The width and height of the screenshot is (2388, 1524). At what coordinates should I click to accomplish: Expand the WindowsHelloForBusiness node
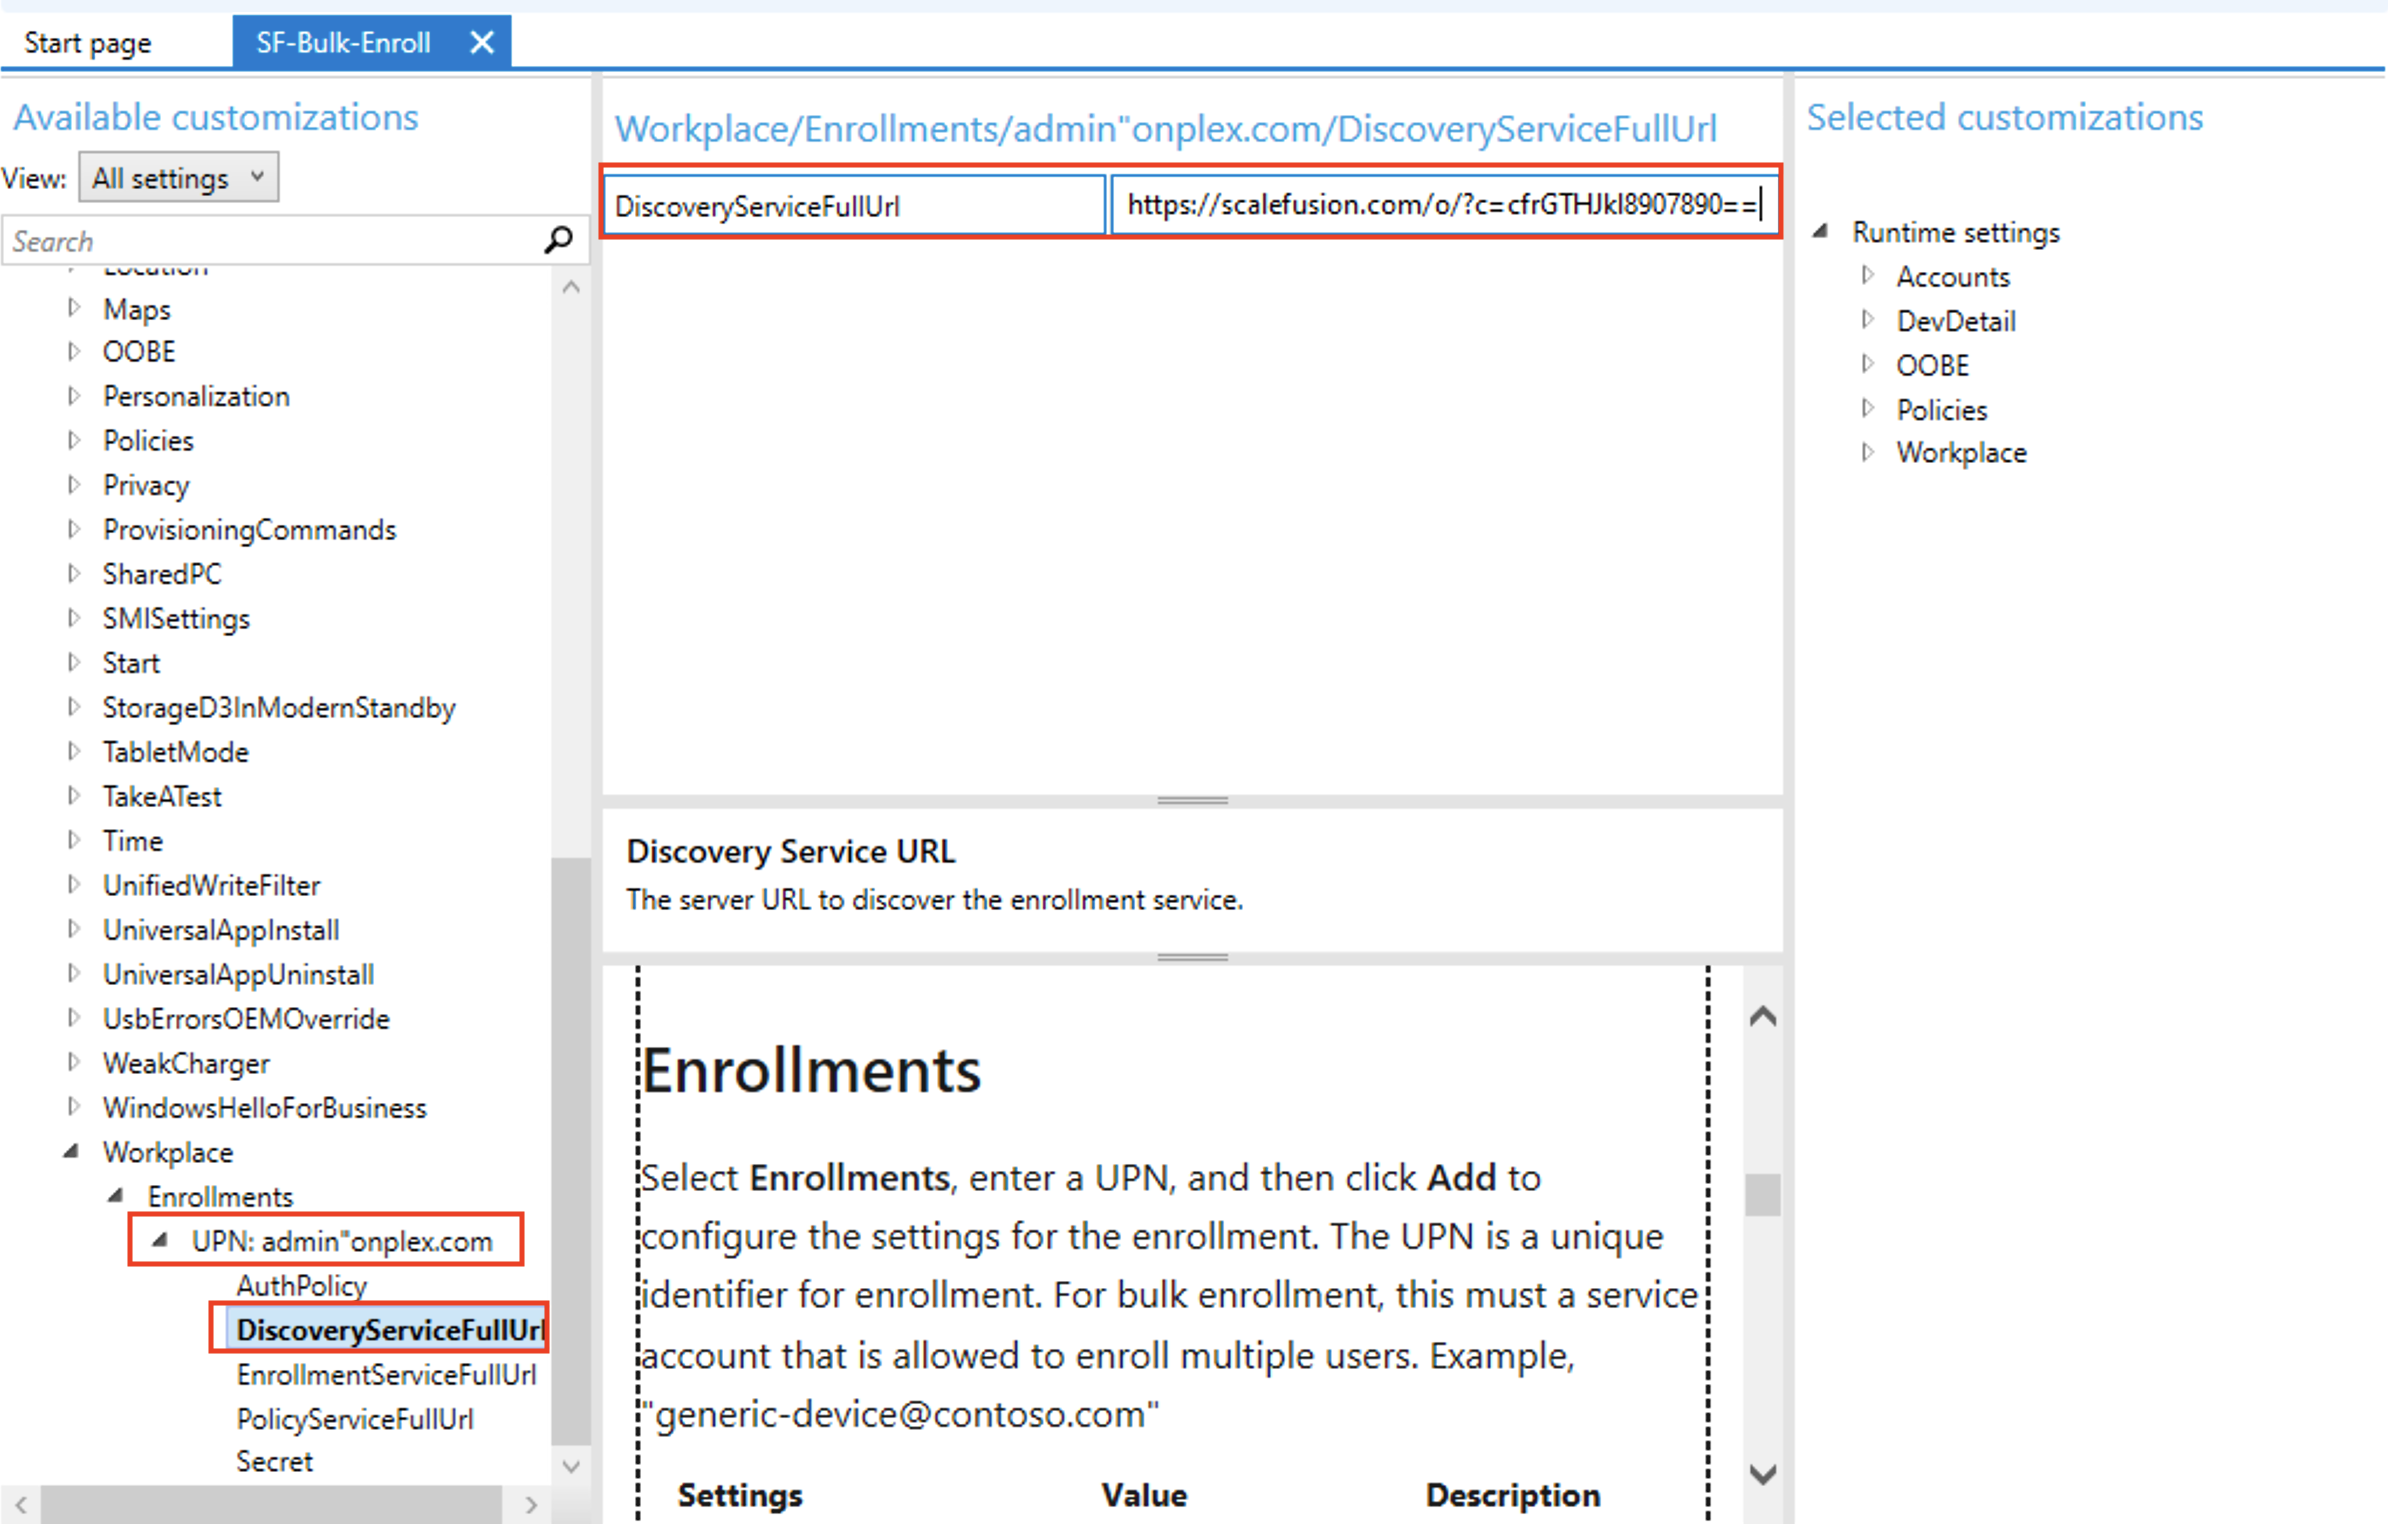pos(73,1107)
